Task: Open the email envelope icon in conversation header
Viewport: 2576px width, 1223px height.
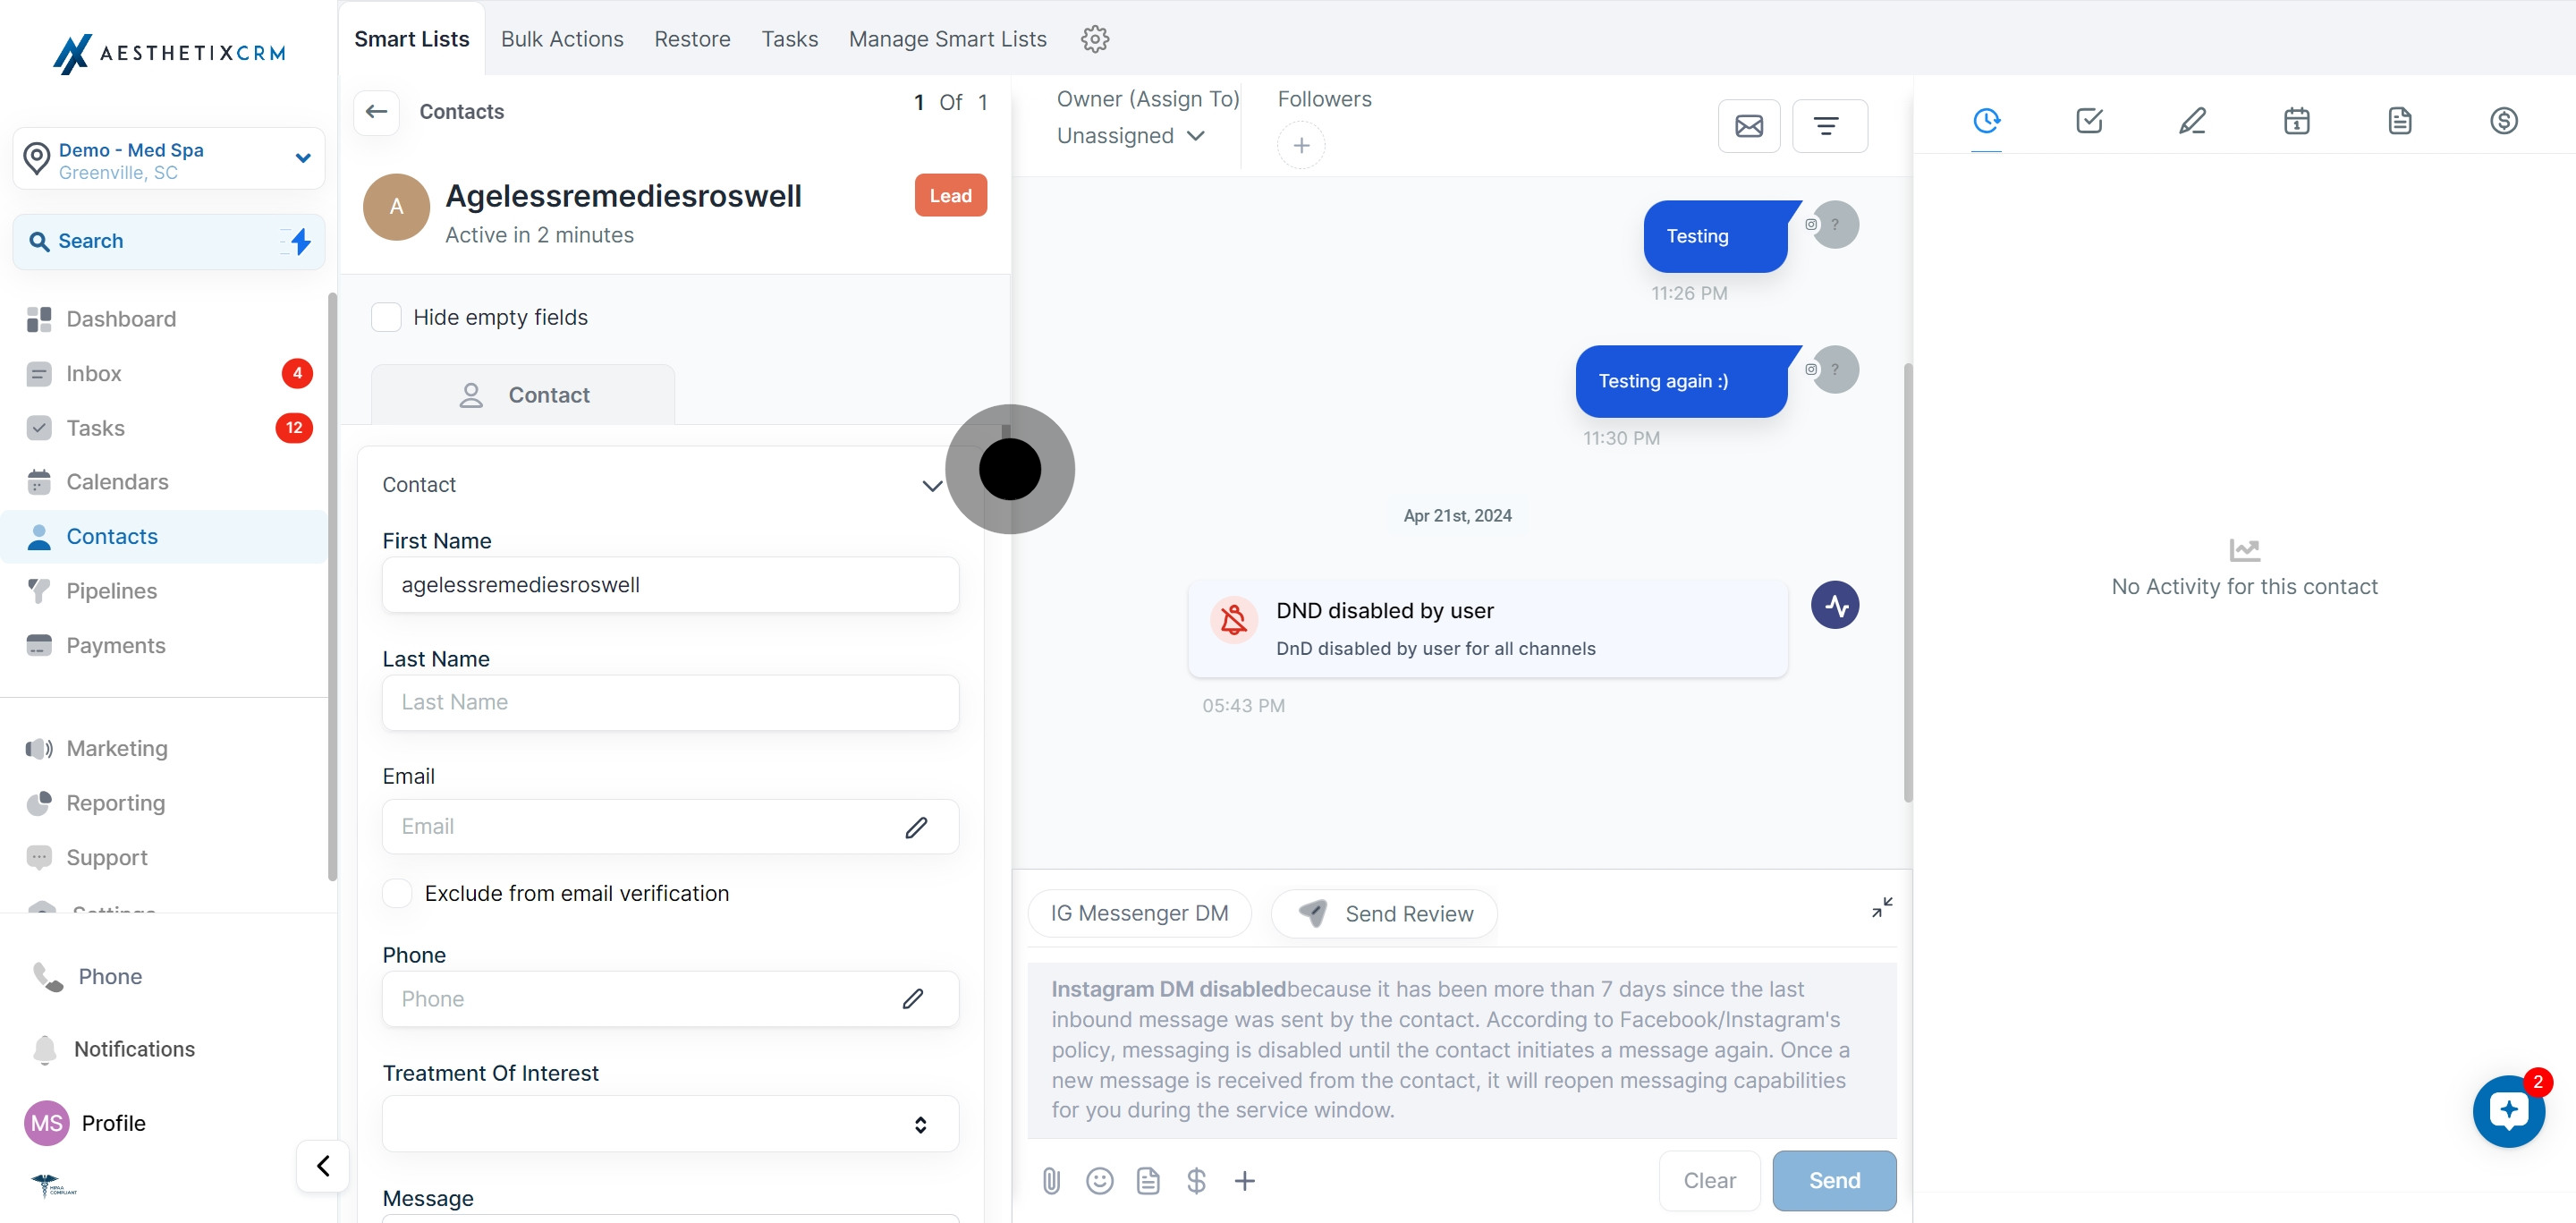Action: coord(1748,126)
